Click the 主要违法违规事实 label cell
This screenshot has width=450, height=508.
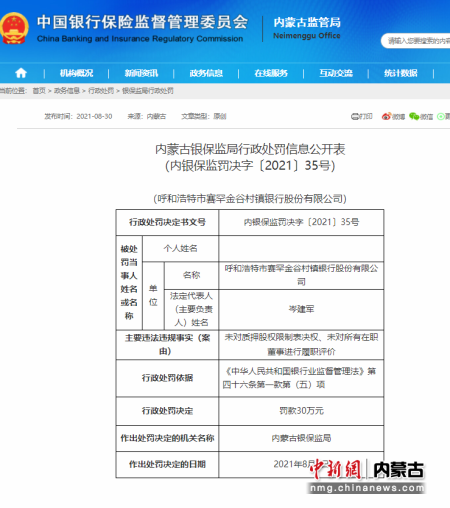[167, 345]
